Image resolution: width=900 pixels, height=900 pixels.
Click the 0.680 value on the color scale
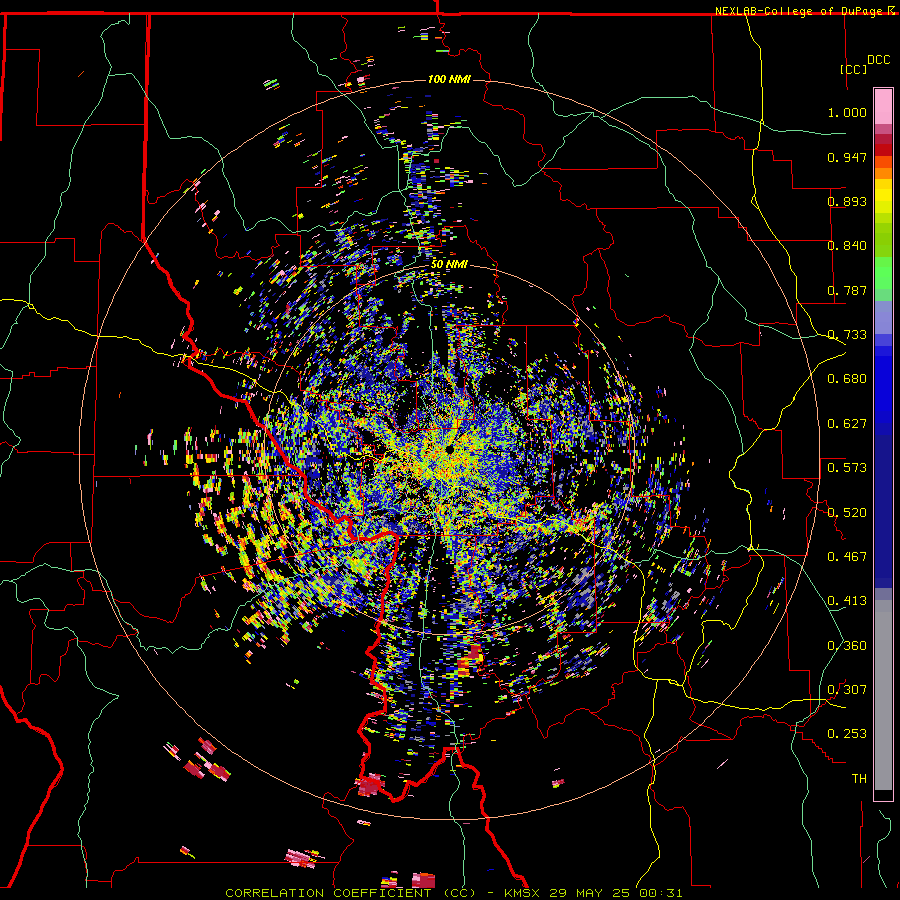(x=847, y=379)
